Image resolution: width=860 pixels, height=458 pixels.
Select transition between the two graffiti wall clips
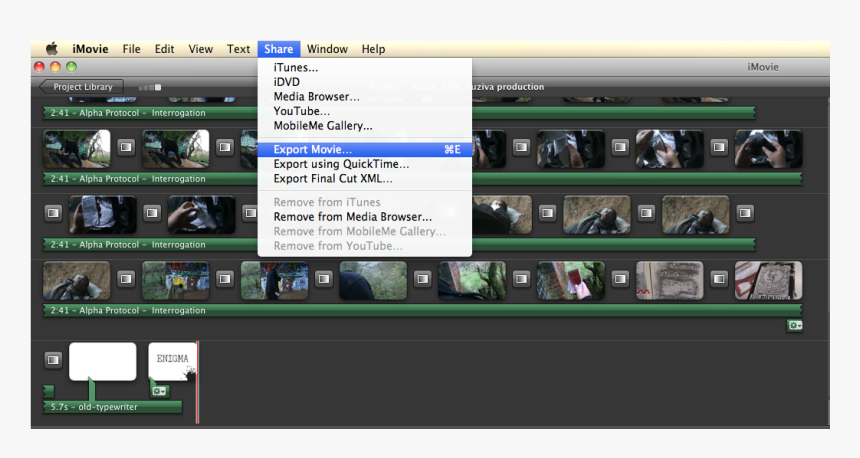pyautogui.click(x=225, y=279)
